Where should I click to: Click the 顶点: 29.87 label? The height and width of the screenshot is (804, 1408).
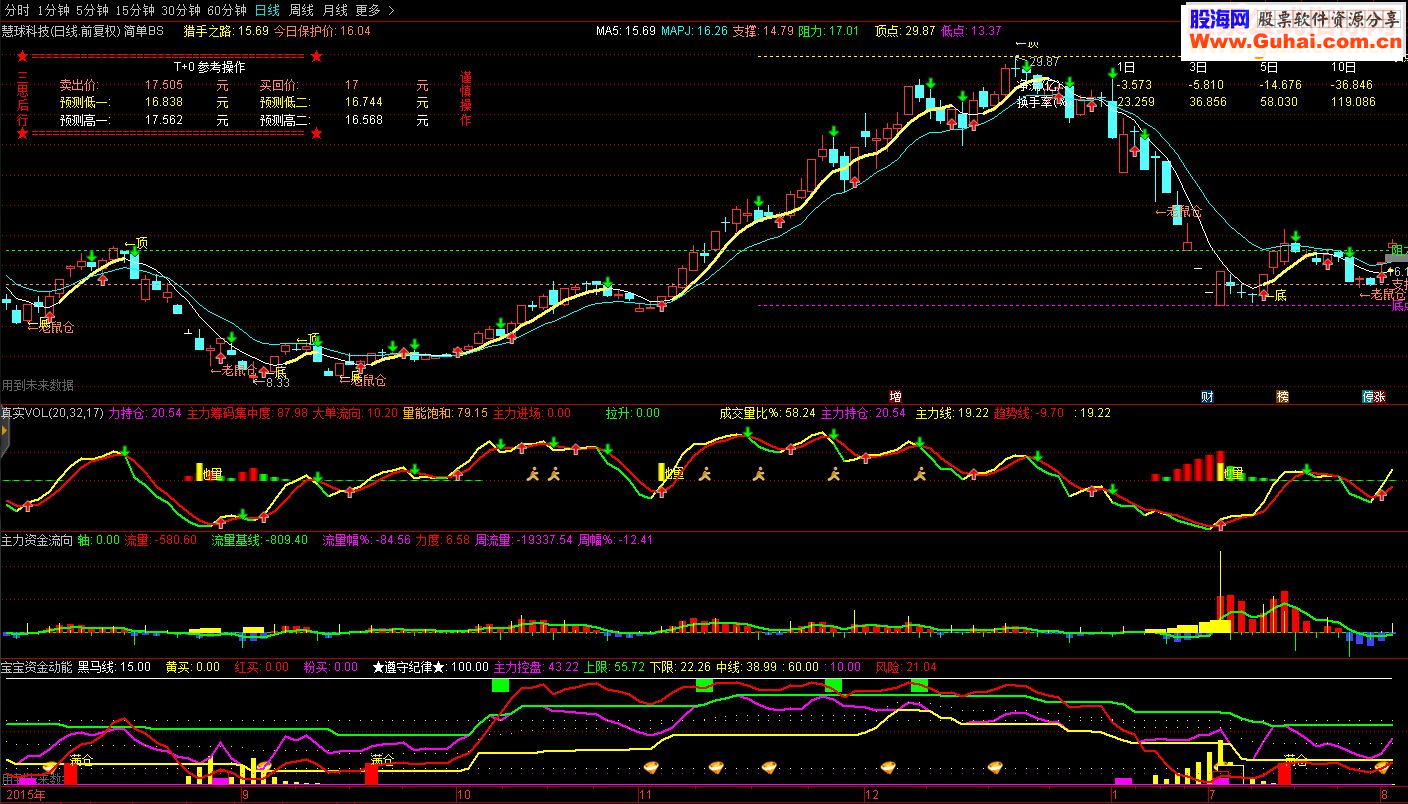pos(905,31)
